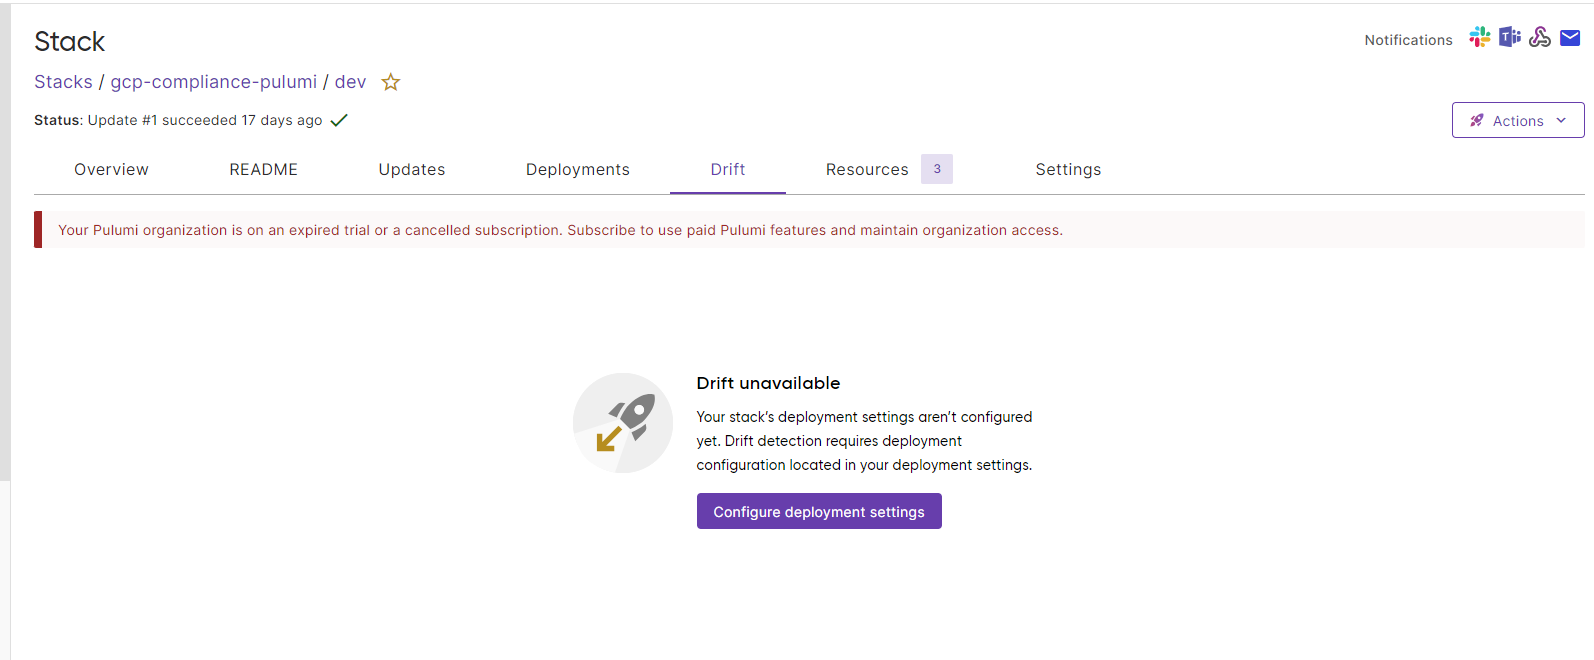
Task: Open the Resources tab
Action: click(867, 169)
